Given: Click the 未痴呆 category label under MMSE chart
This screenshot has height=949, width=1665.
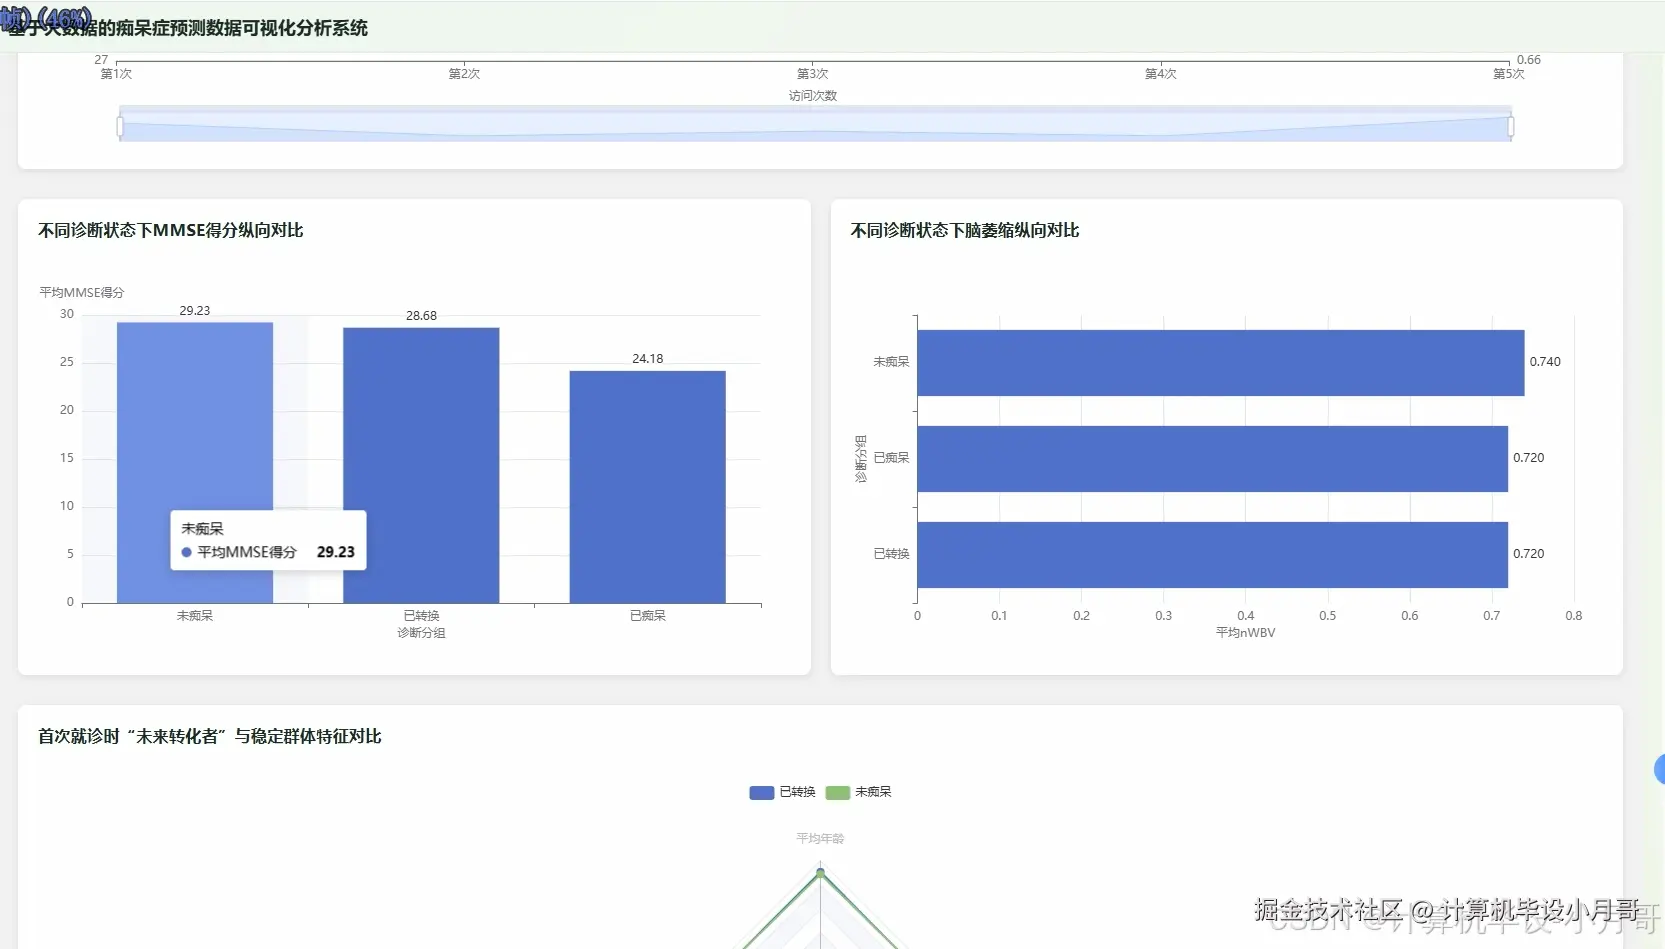Looking at the screenshot, I should pos(195,616).
